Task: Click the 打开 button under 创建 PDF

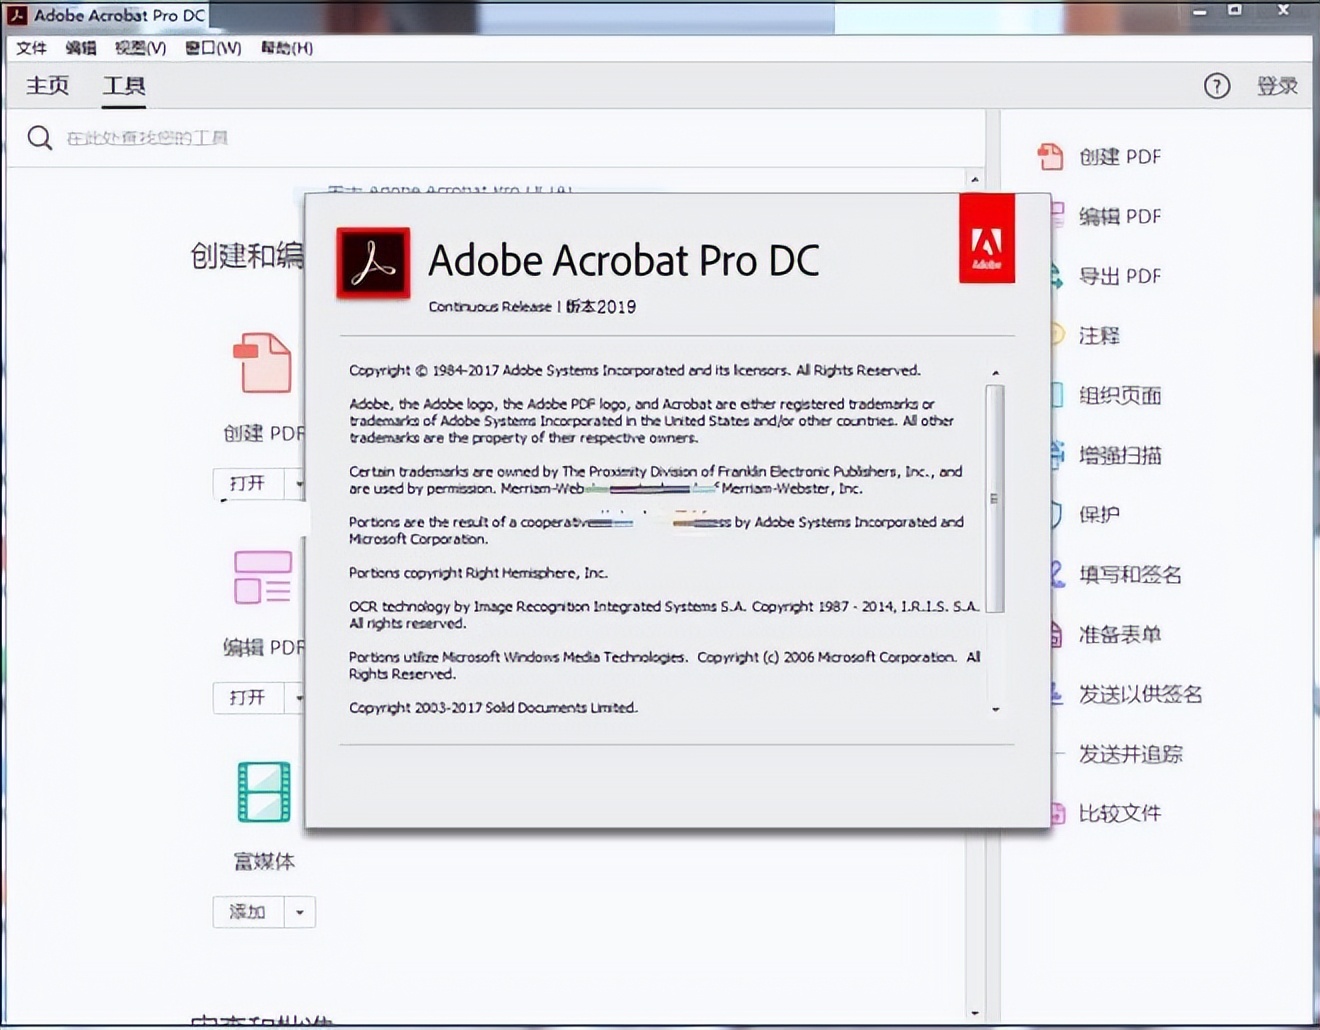Action: (247, 484)
